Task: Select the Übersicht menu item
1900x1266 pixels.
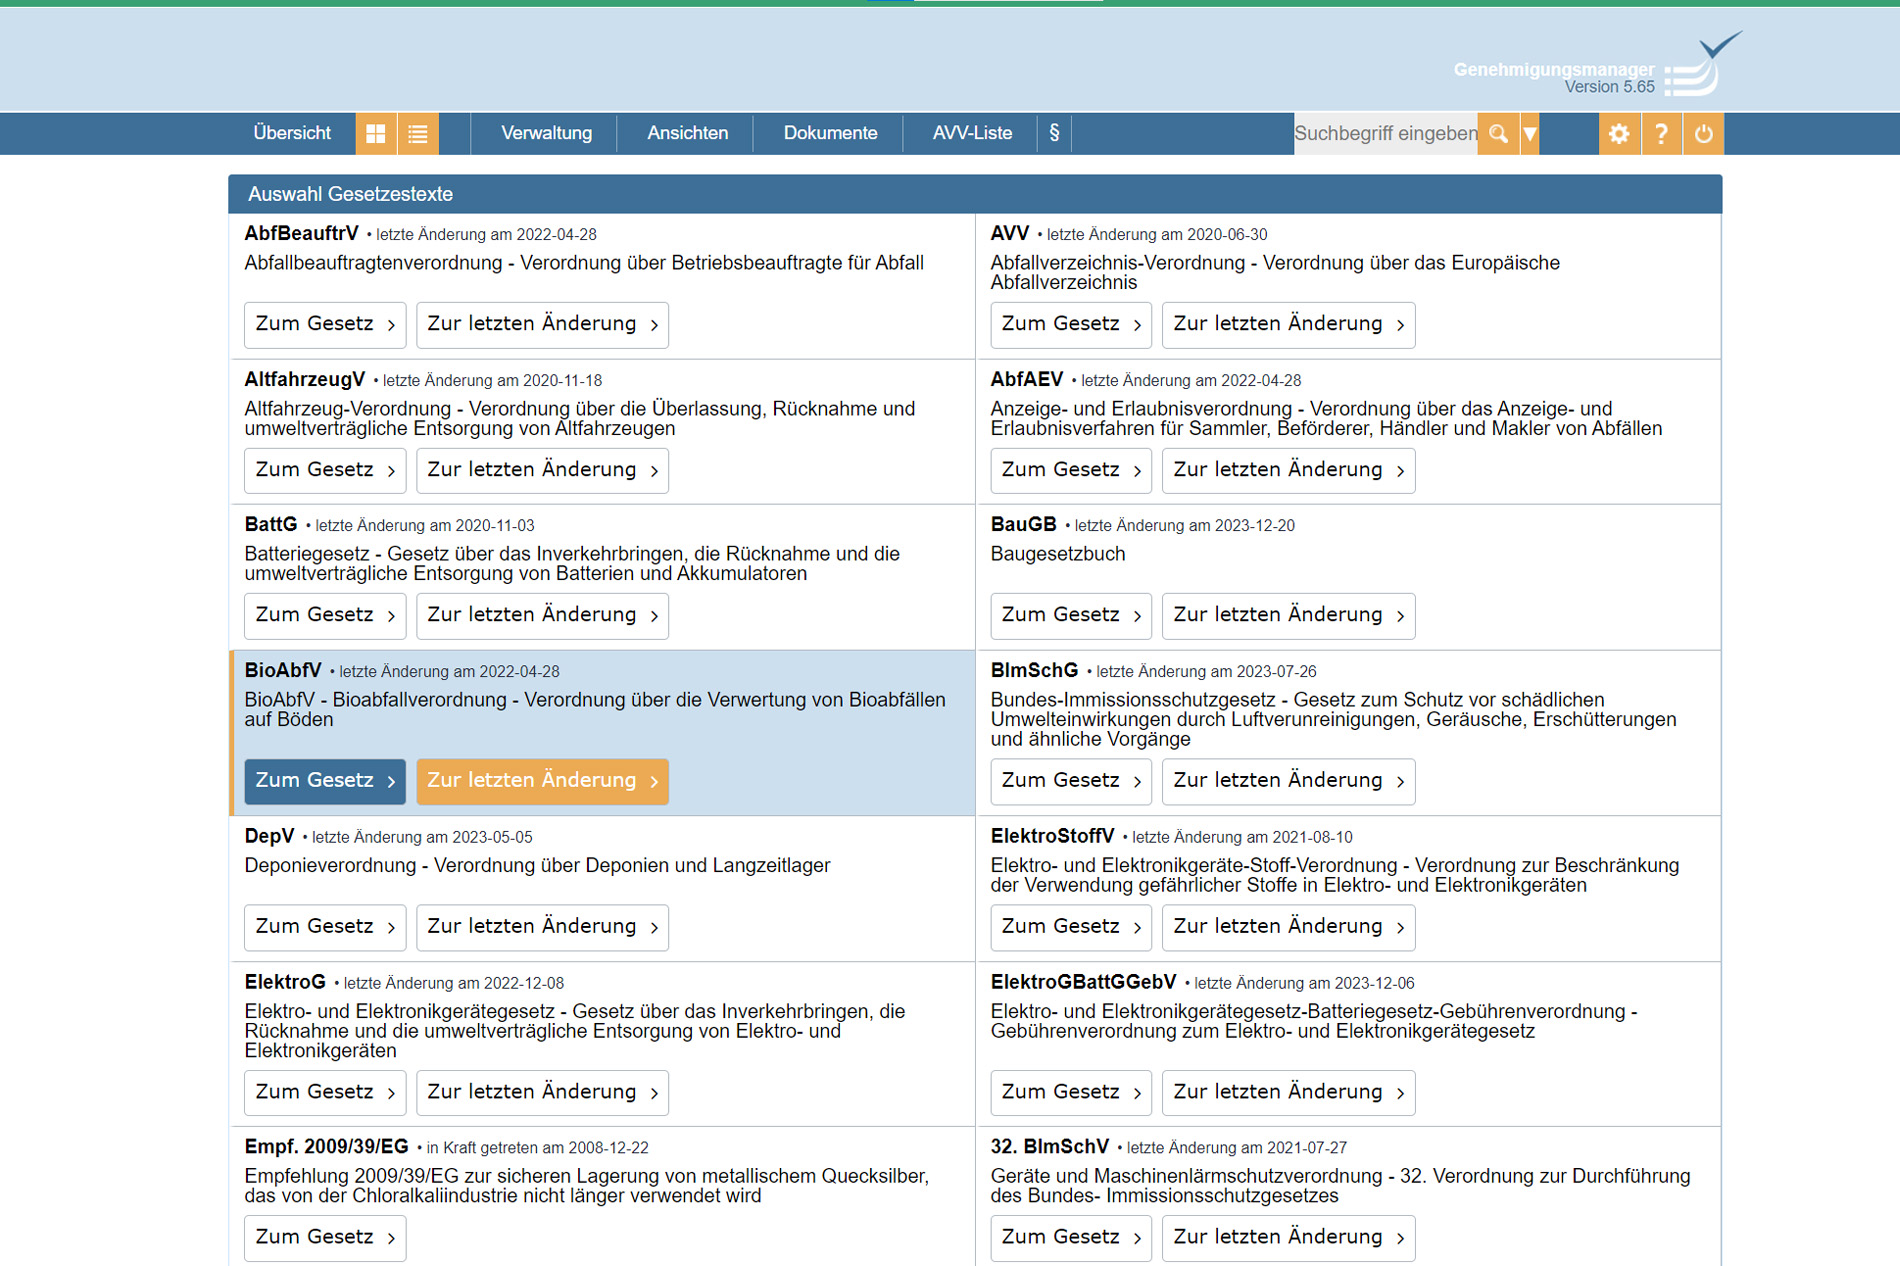Action: (292, 133)
